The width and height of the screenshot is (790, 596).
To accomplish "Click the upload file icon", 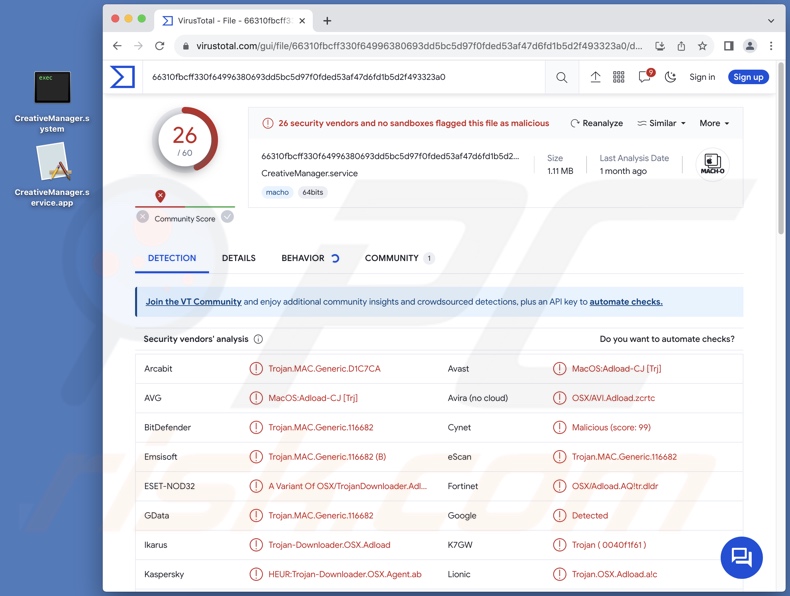I will [x=595, y=77].
